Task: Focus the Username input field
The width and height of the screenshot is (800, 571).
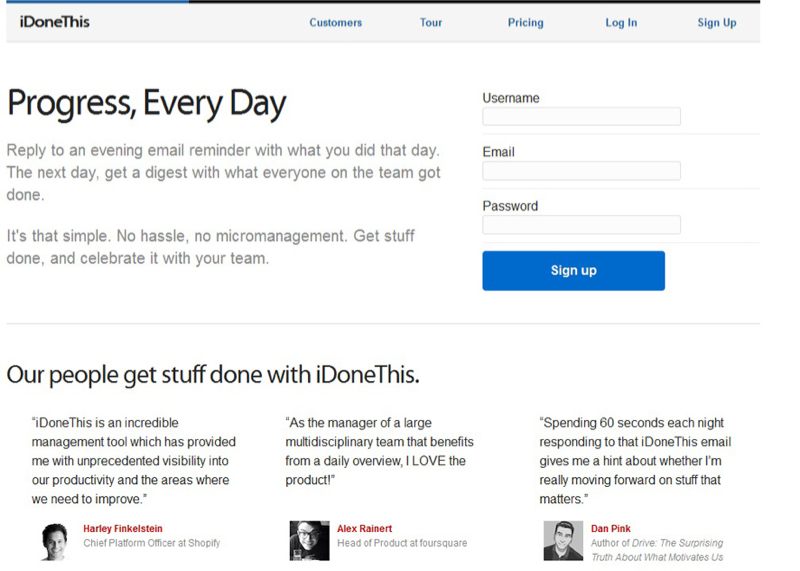Action: coord(581,116)
